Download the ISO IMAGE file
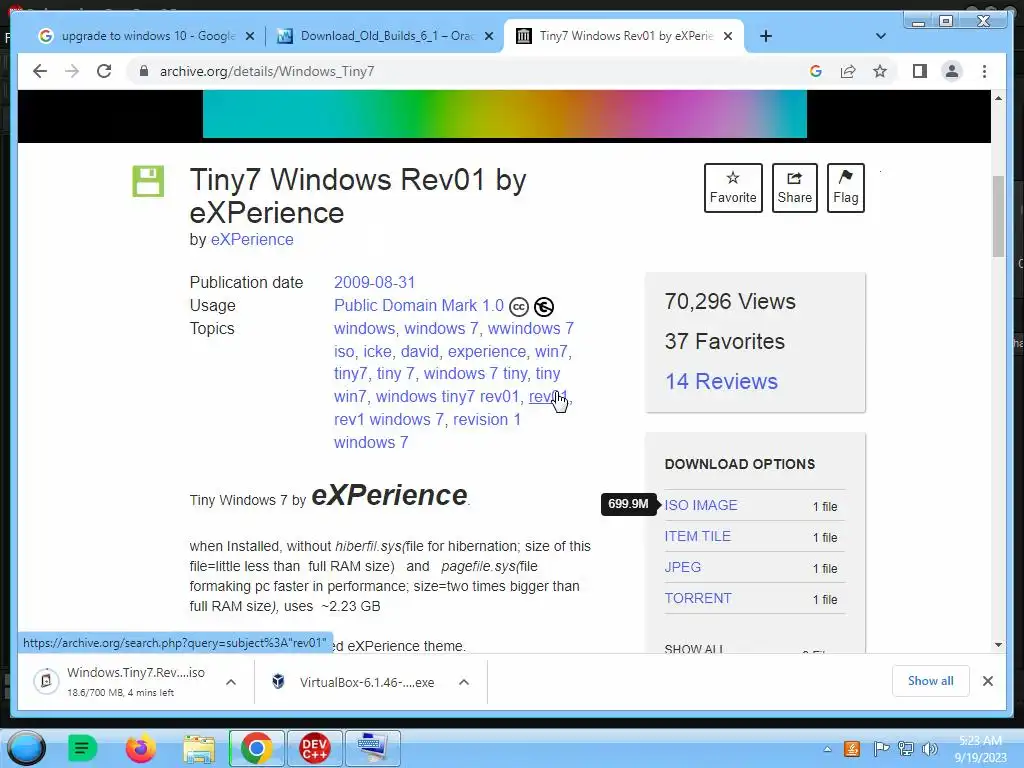 coord(701,505)
